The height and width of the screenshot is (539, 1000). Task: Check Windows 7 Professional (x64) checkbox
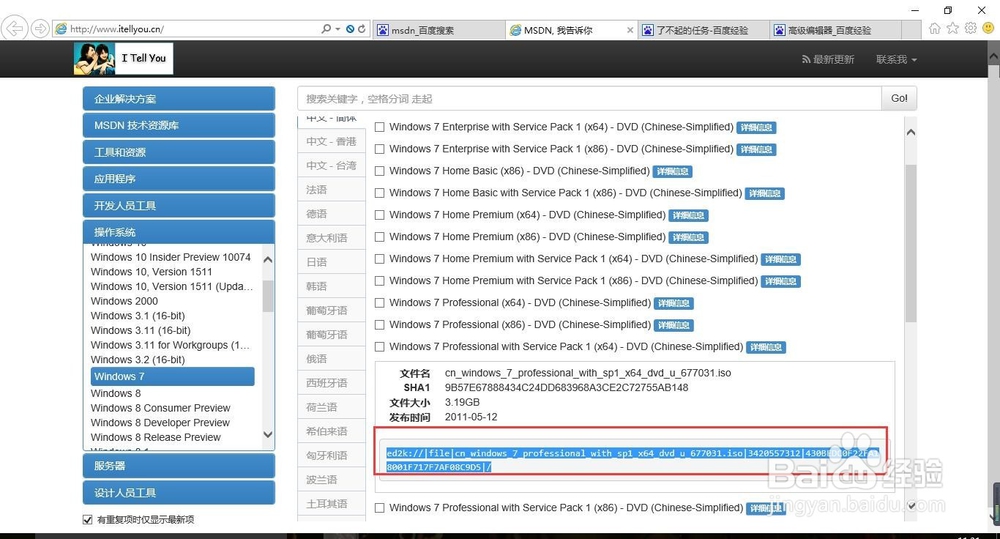379,303
